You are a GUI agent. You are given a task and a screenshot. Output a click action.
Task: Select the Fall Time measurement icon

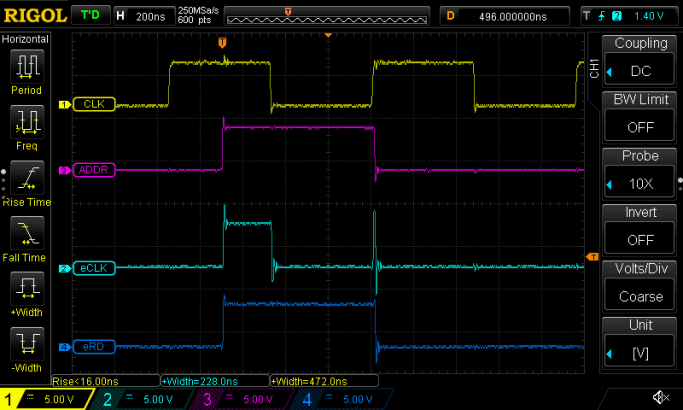(27, 233)
